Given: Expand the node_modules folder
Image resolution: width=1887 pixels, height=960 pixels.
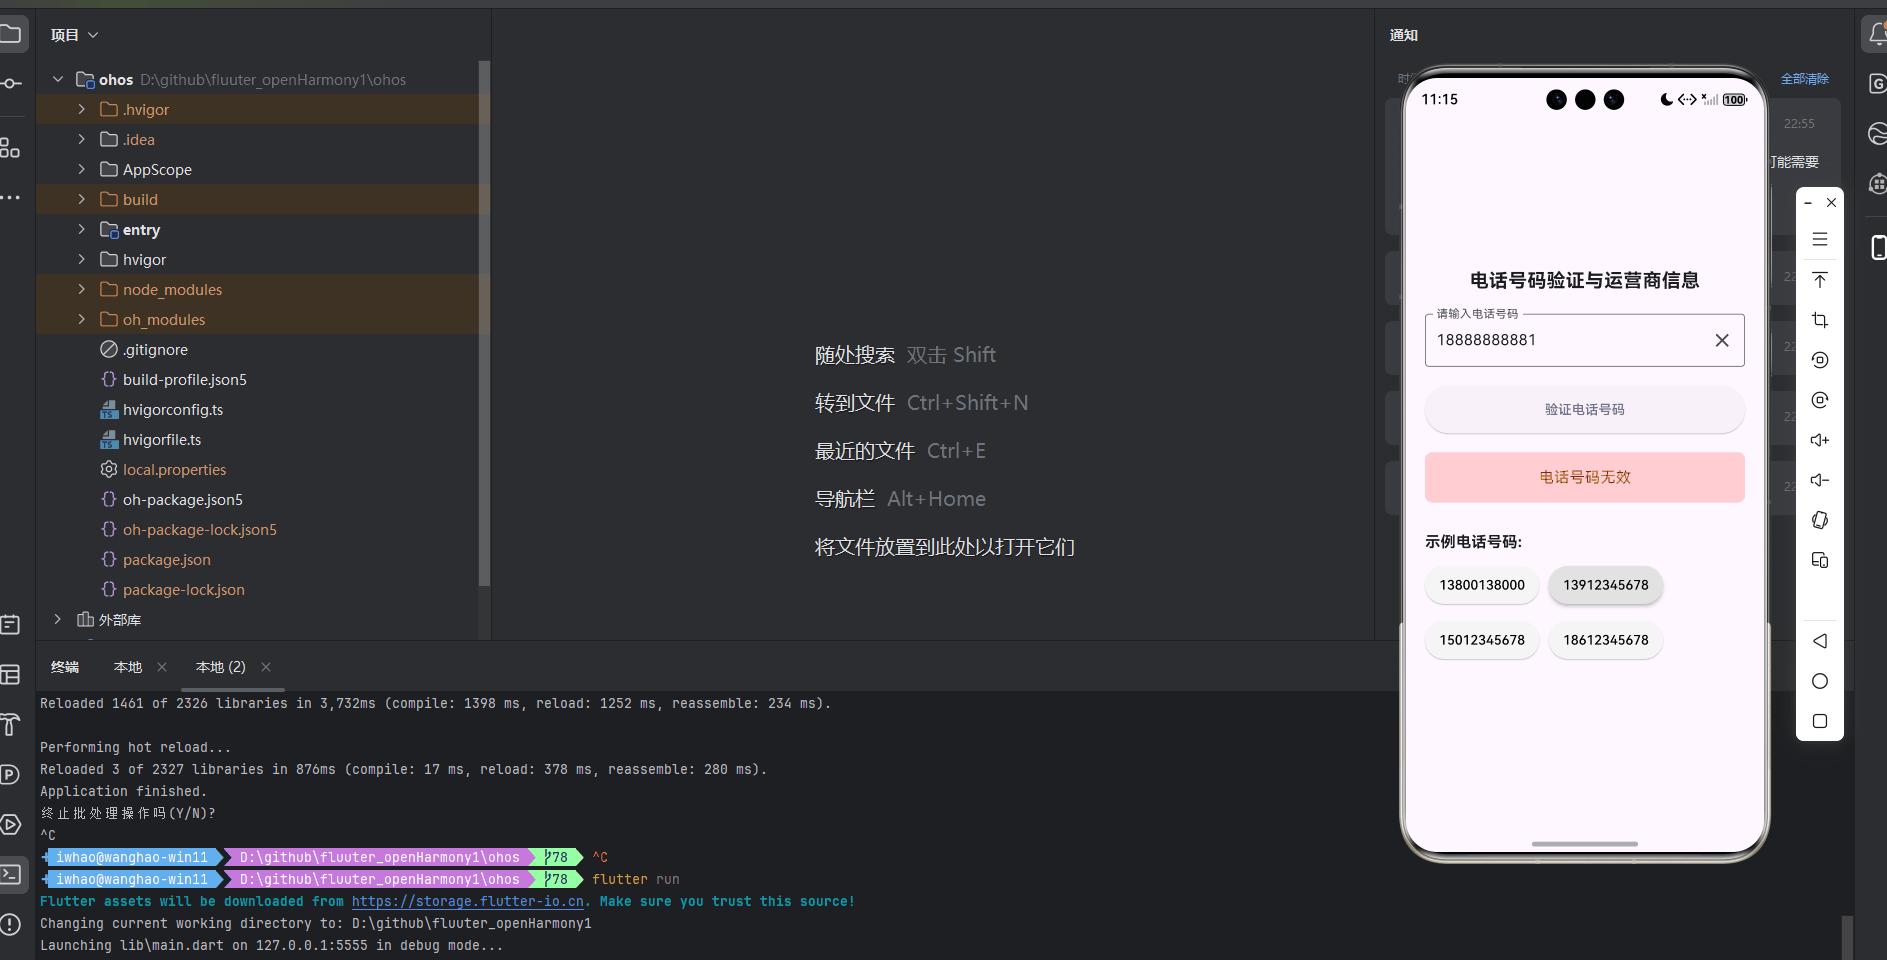Looking at the screenshot, I should [x=82, y=289].
